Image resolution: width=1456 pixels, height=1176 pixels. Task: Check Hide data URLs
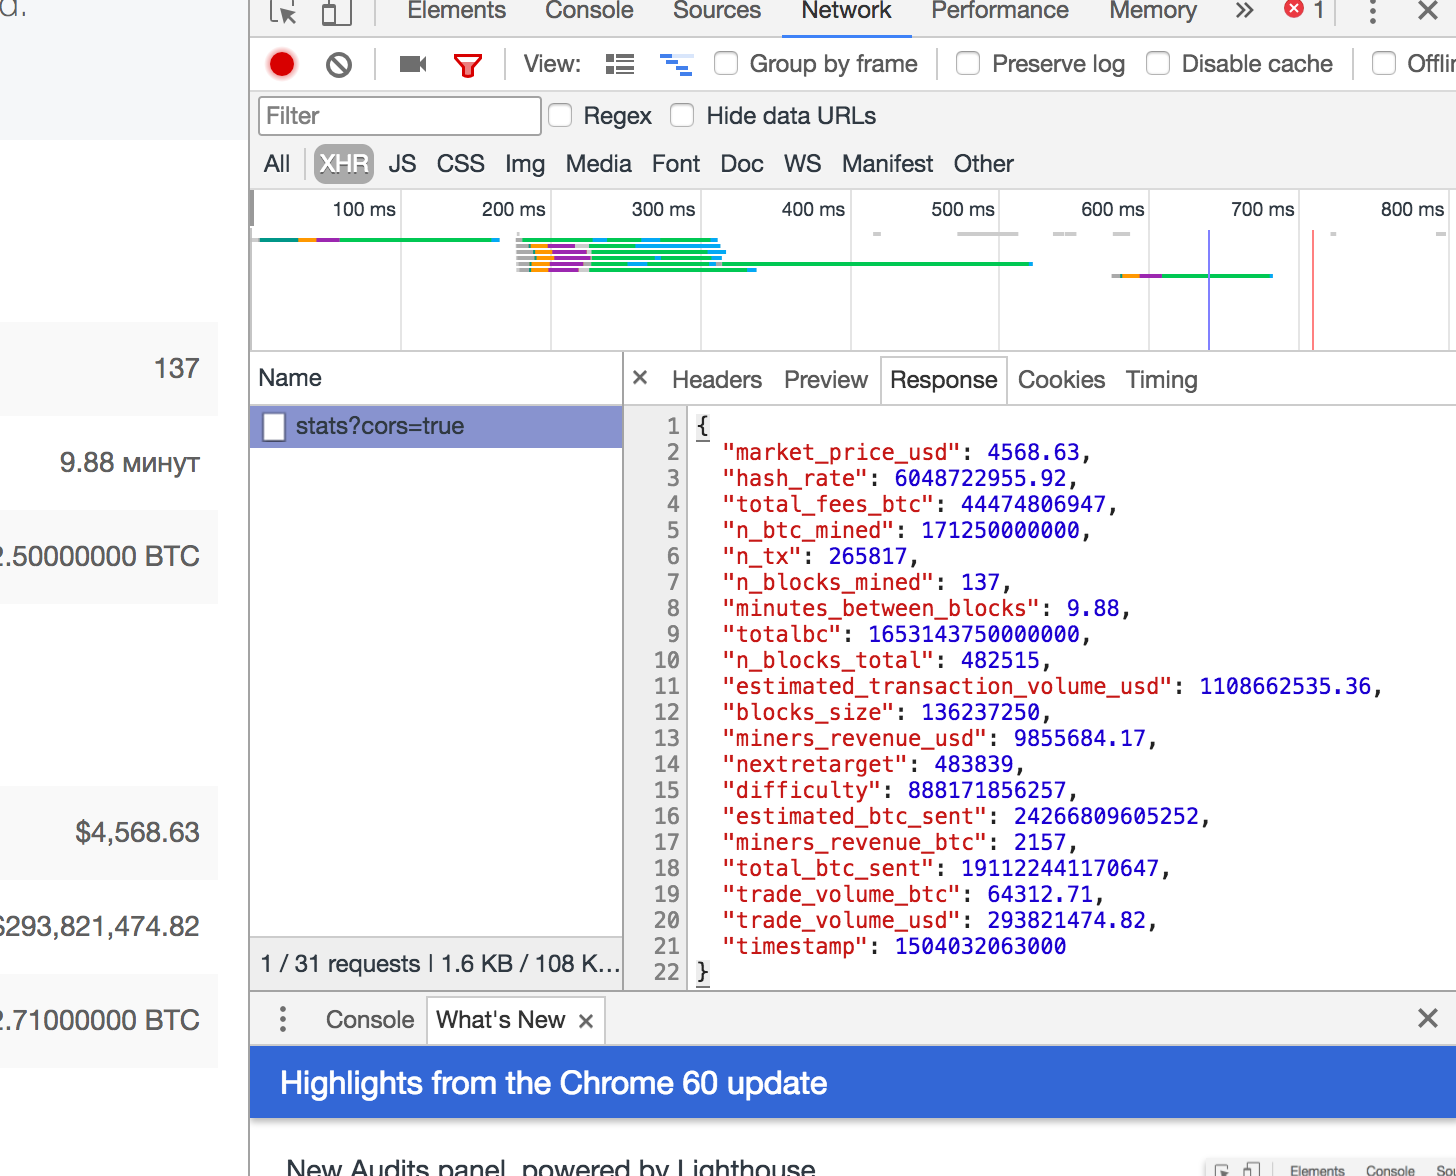pyautogui.click(x=682, y=116)
